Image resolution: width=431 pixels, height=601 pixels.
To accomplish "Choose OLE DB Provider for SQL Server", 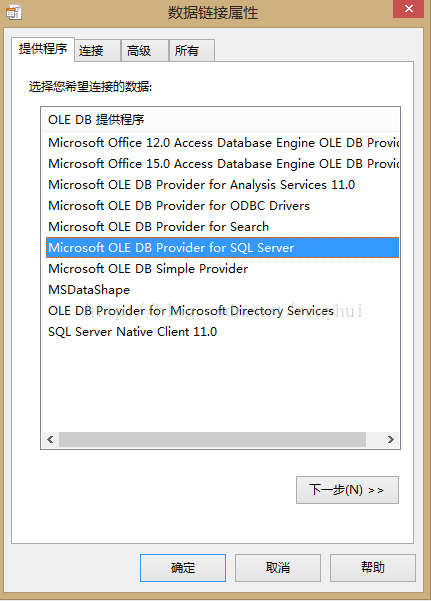I will (222, 248).
